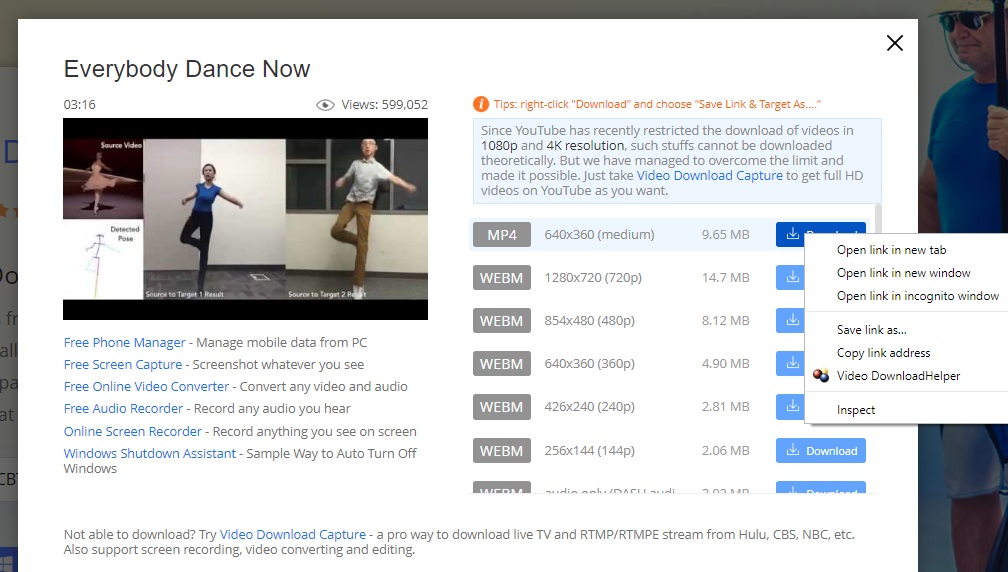Viewport: 1008px width, 572px height.
Task: Open the Free Phone Manager link
Action: [x=124, y=343]
